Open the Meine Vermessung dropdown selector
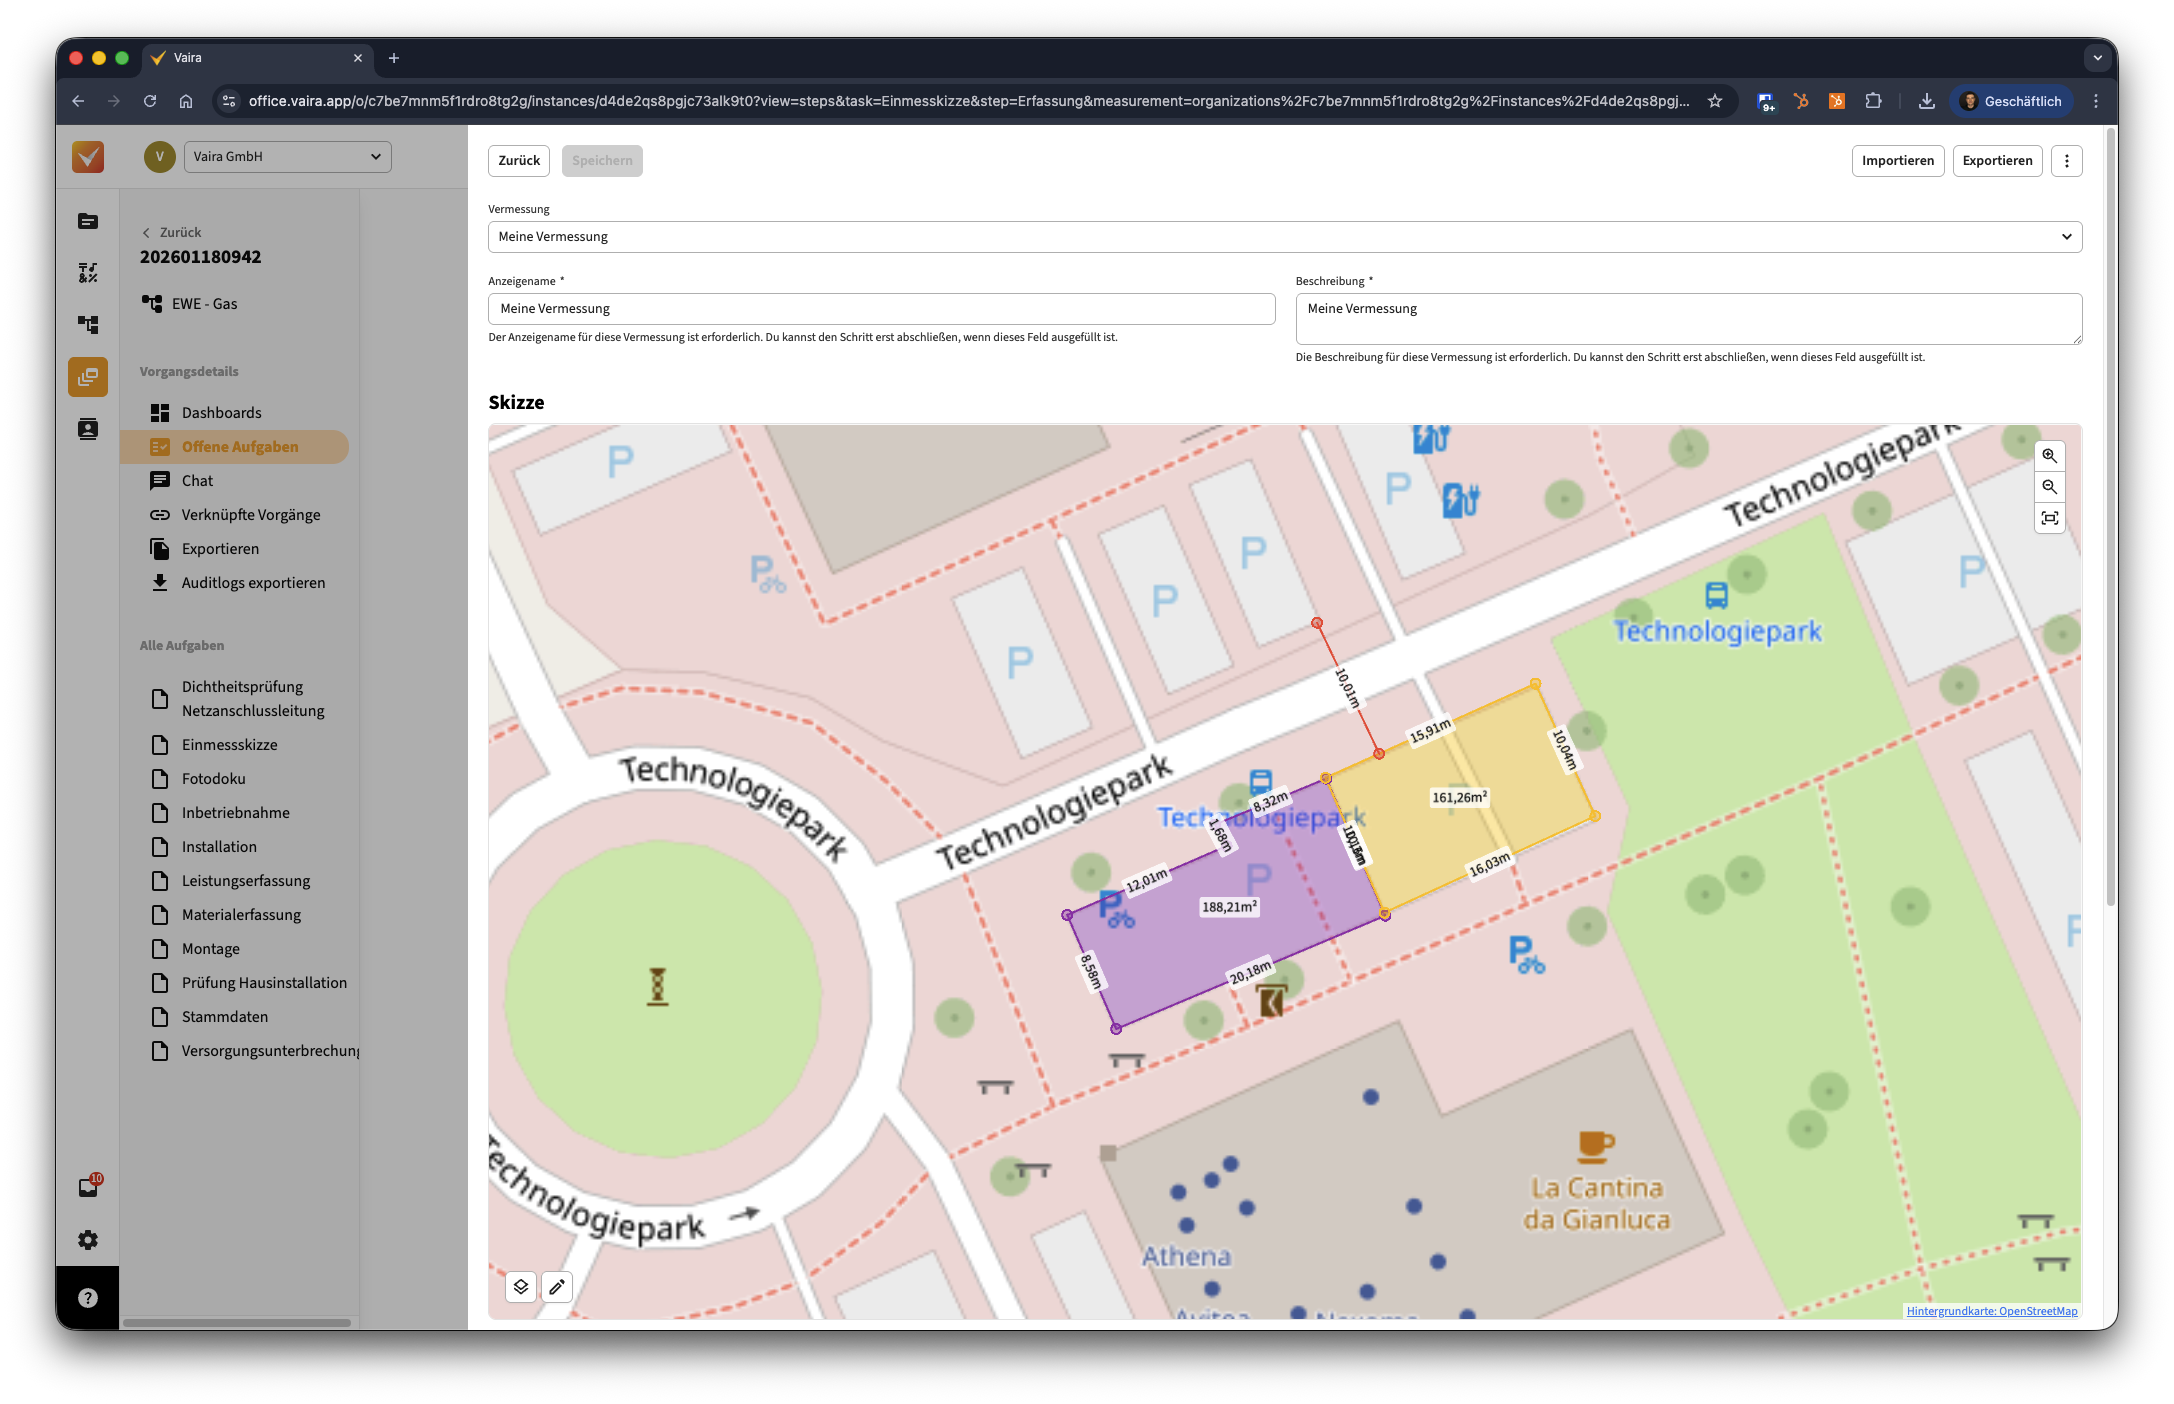The height and width of the screenshot is (1404, 2174). [x=1284, y=237]
